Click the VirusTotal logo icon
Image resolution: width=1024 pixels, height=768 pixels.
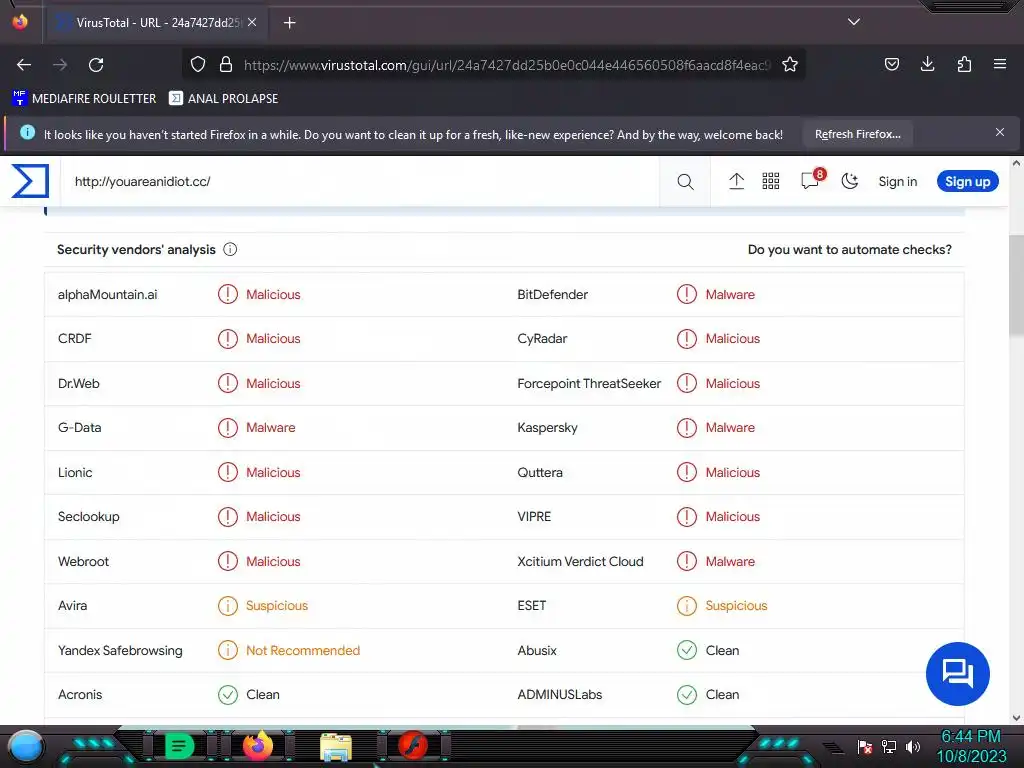pyautogui.click(x=30, y=181)
